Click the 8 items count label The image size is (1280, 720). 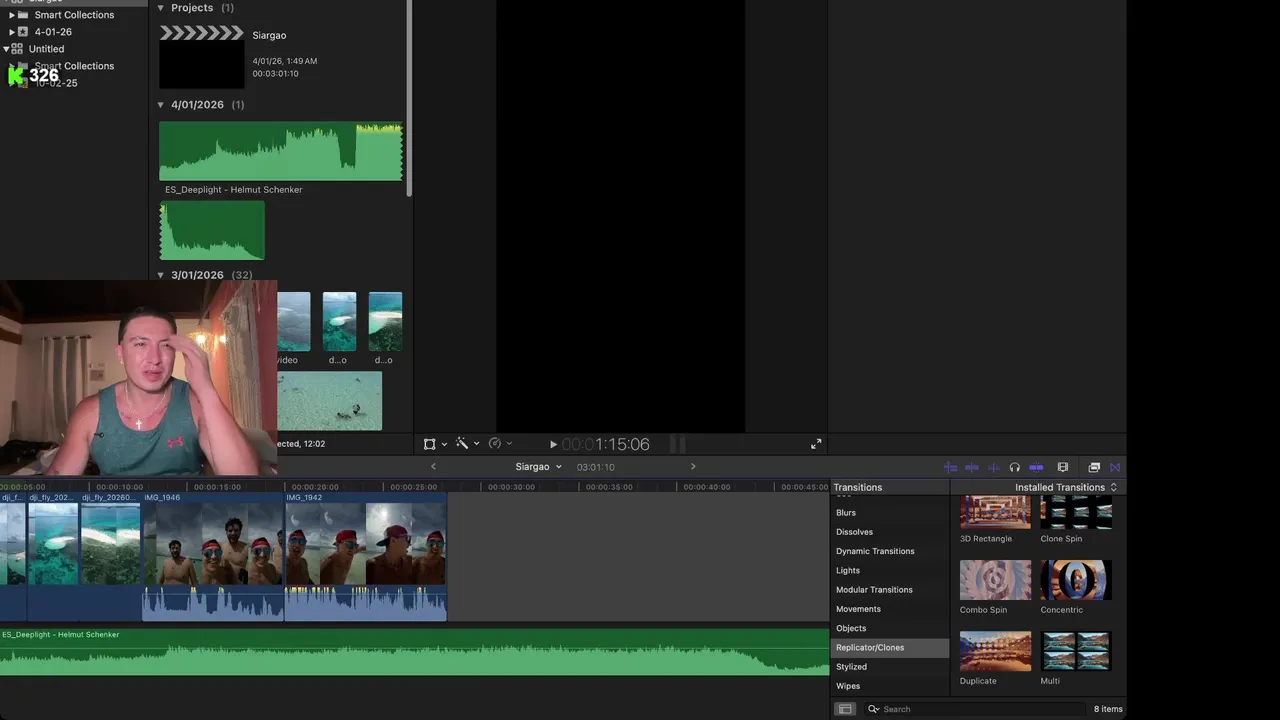click(x=1108, y=709)
